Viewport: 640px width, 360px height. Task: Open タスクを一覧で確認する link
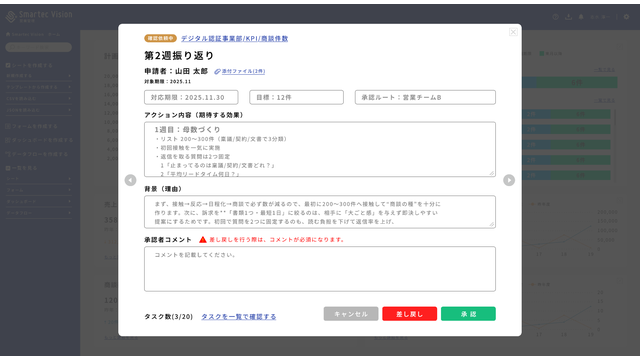pos(239,317)
